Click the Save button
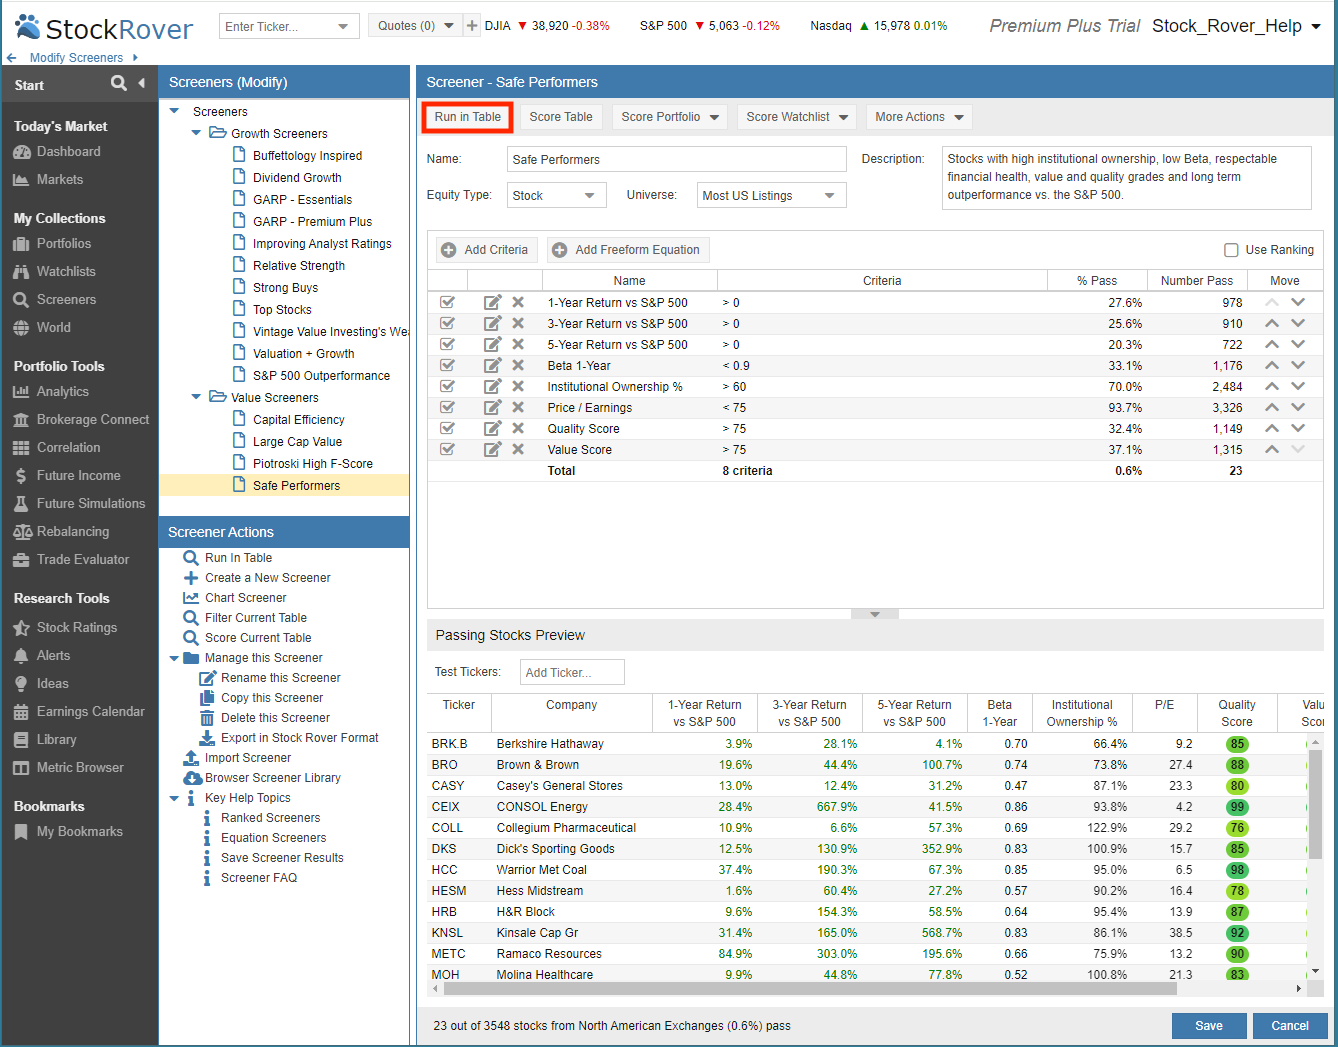 pos(1209,1026)
